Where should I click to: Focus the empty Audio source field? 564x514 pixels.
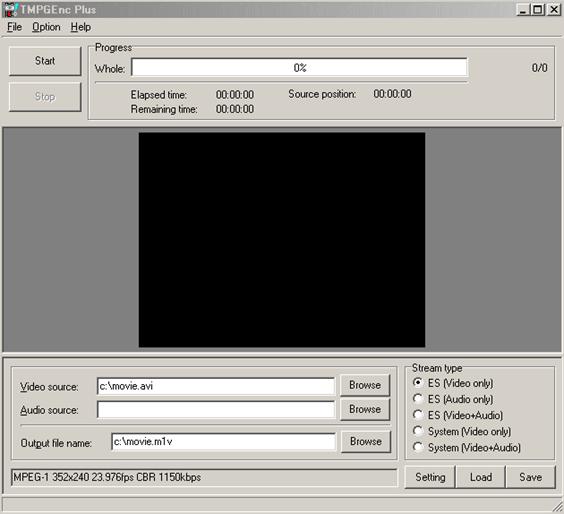(x=216, y=410)
